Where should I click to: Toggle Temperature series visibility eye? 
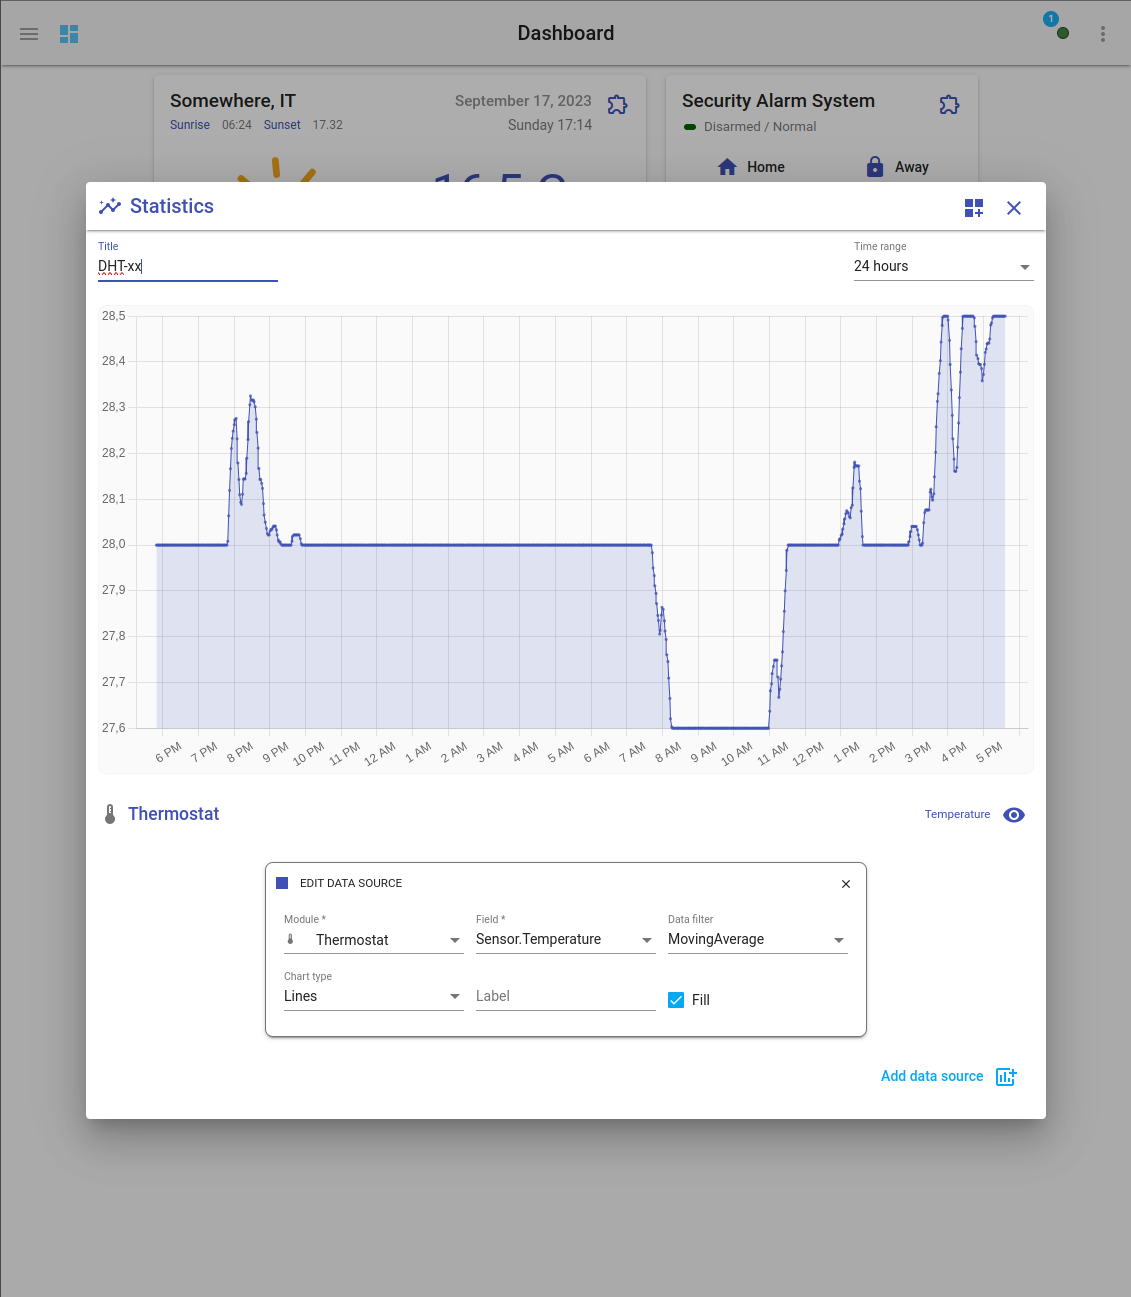[1014, 815]
